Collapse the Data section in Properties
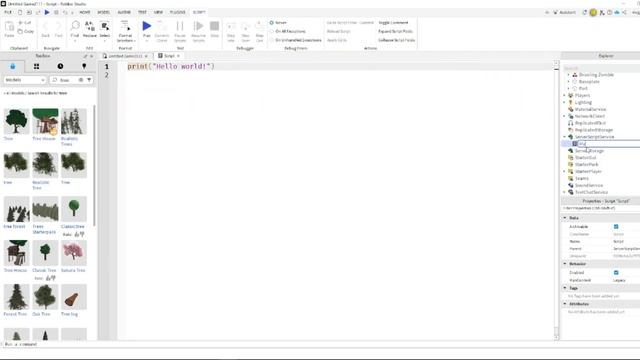The height and width of the screenshot is (360, 640). [x=565, y=218]
